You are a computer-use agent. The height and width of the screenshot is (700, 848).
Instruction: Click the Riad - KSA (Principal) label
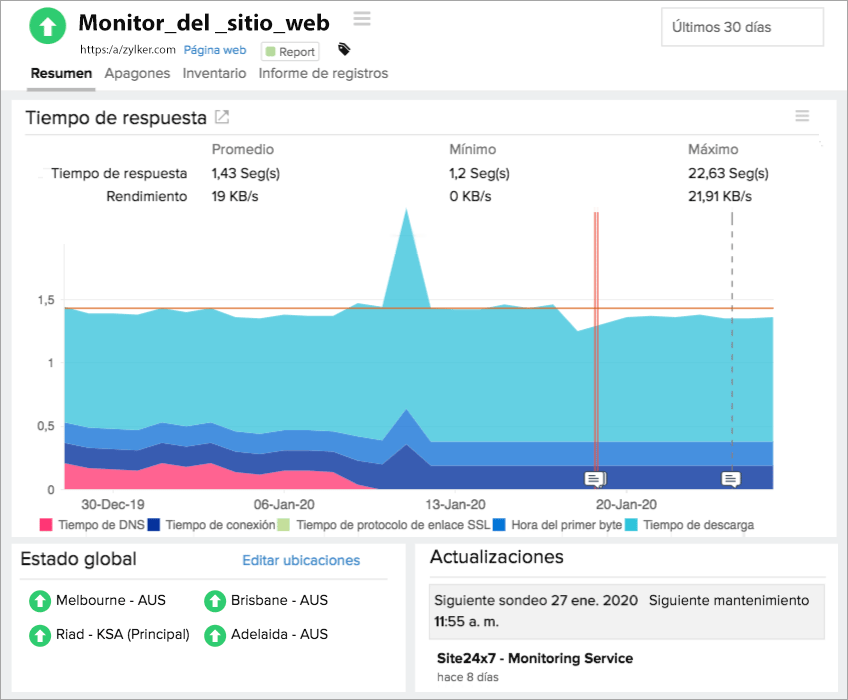[123, 635]
